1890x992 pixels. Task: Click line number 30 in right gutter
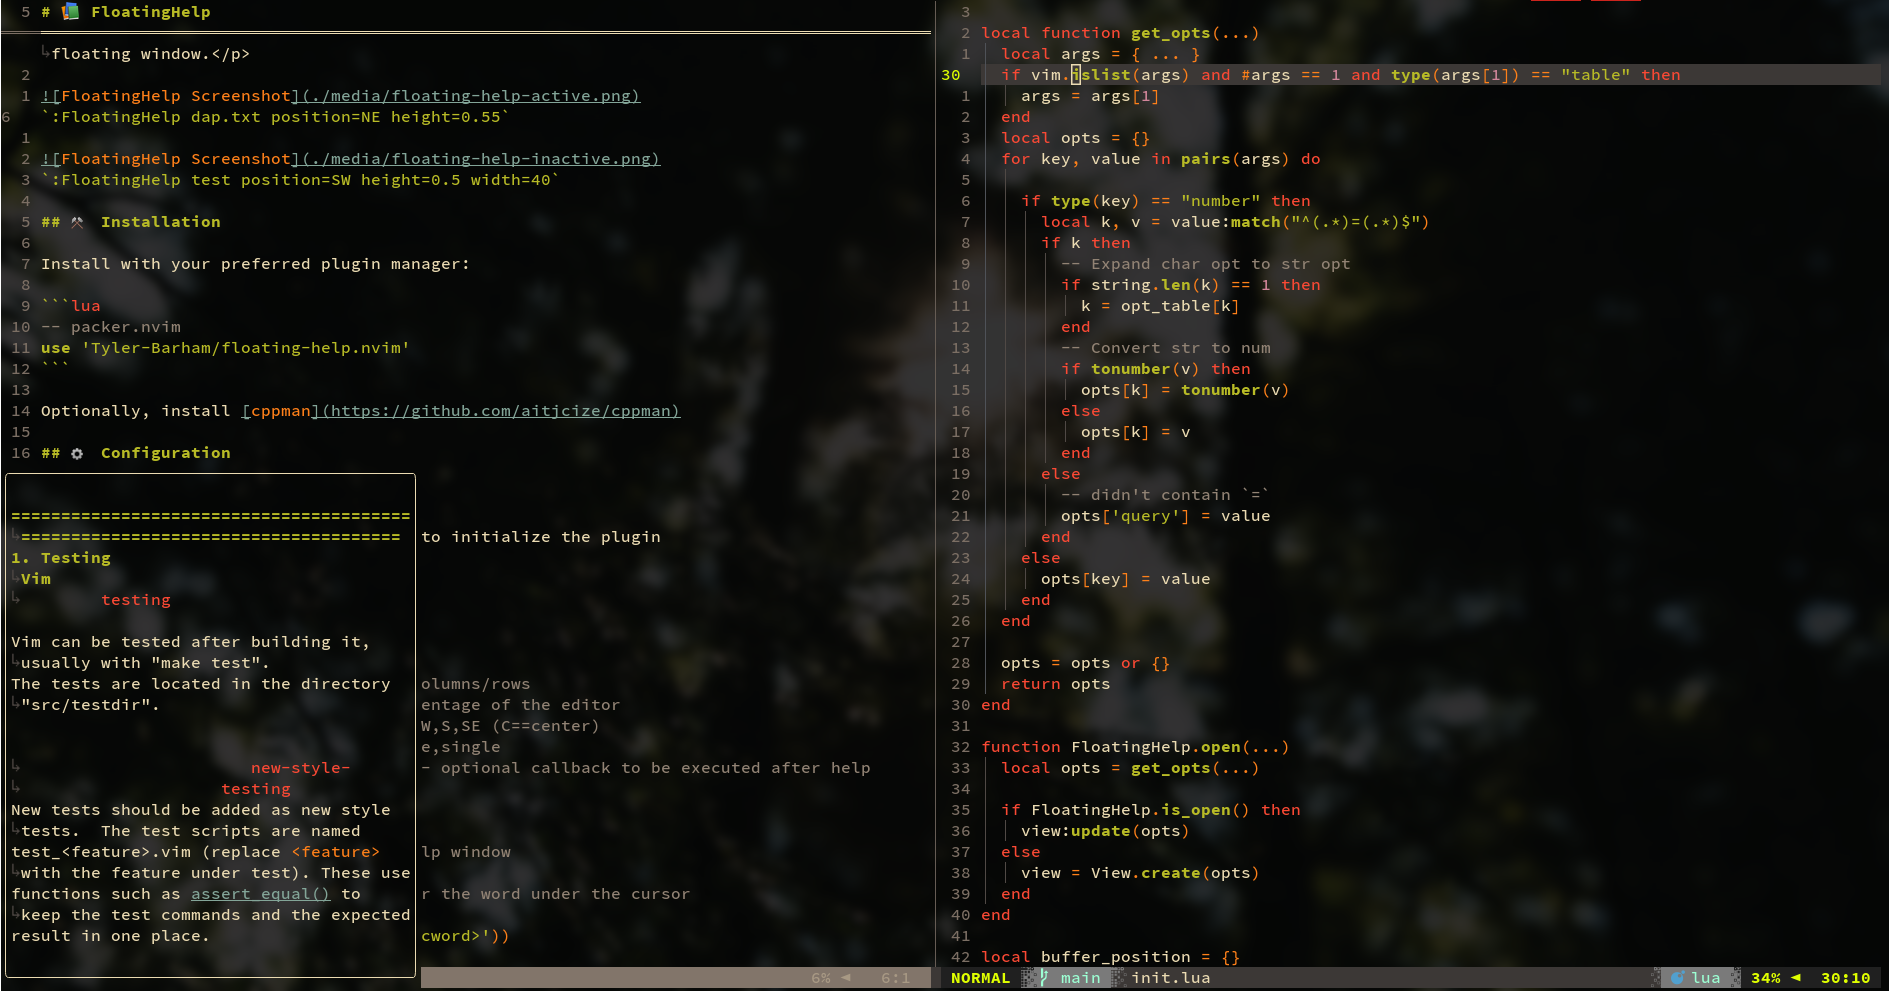pos(950,75)
